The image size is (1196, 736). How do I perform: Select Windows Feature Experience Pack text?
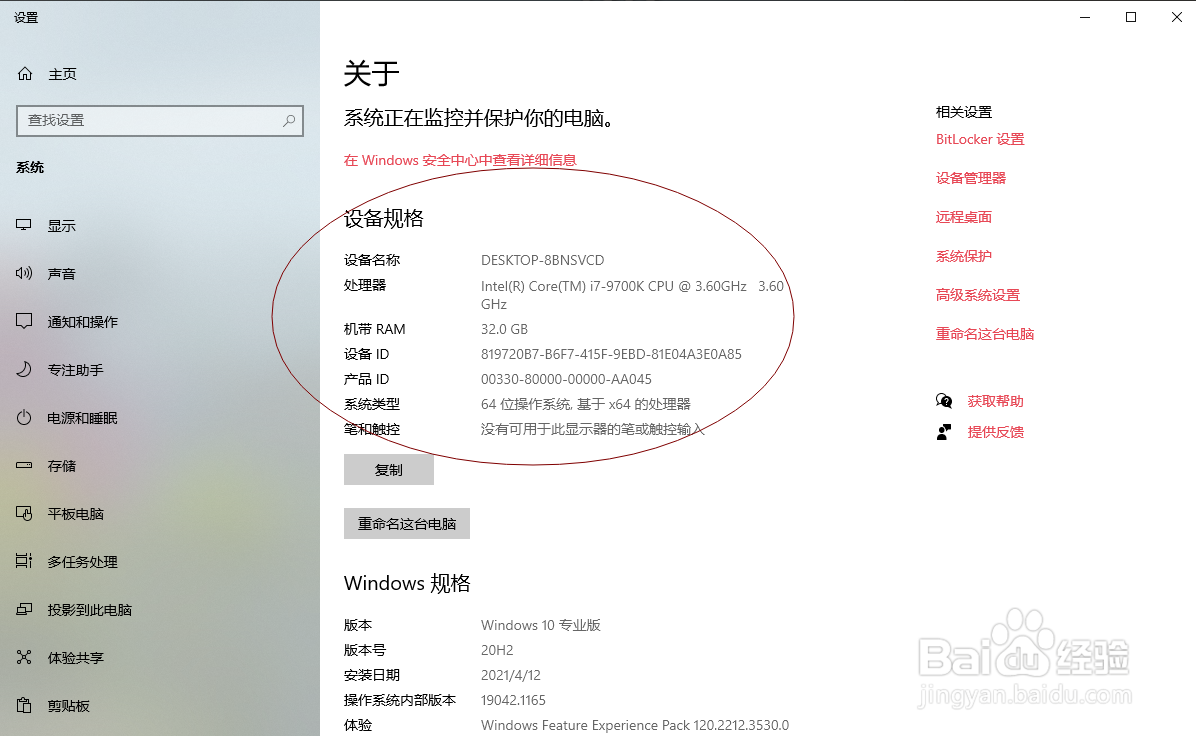(x=635, y=725)
